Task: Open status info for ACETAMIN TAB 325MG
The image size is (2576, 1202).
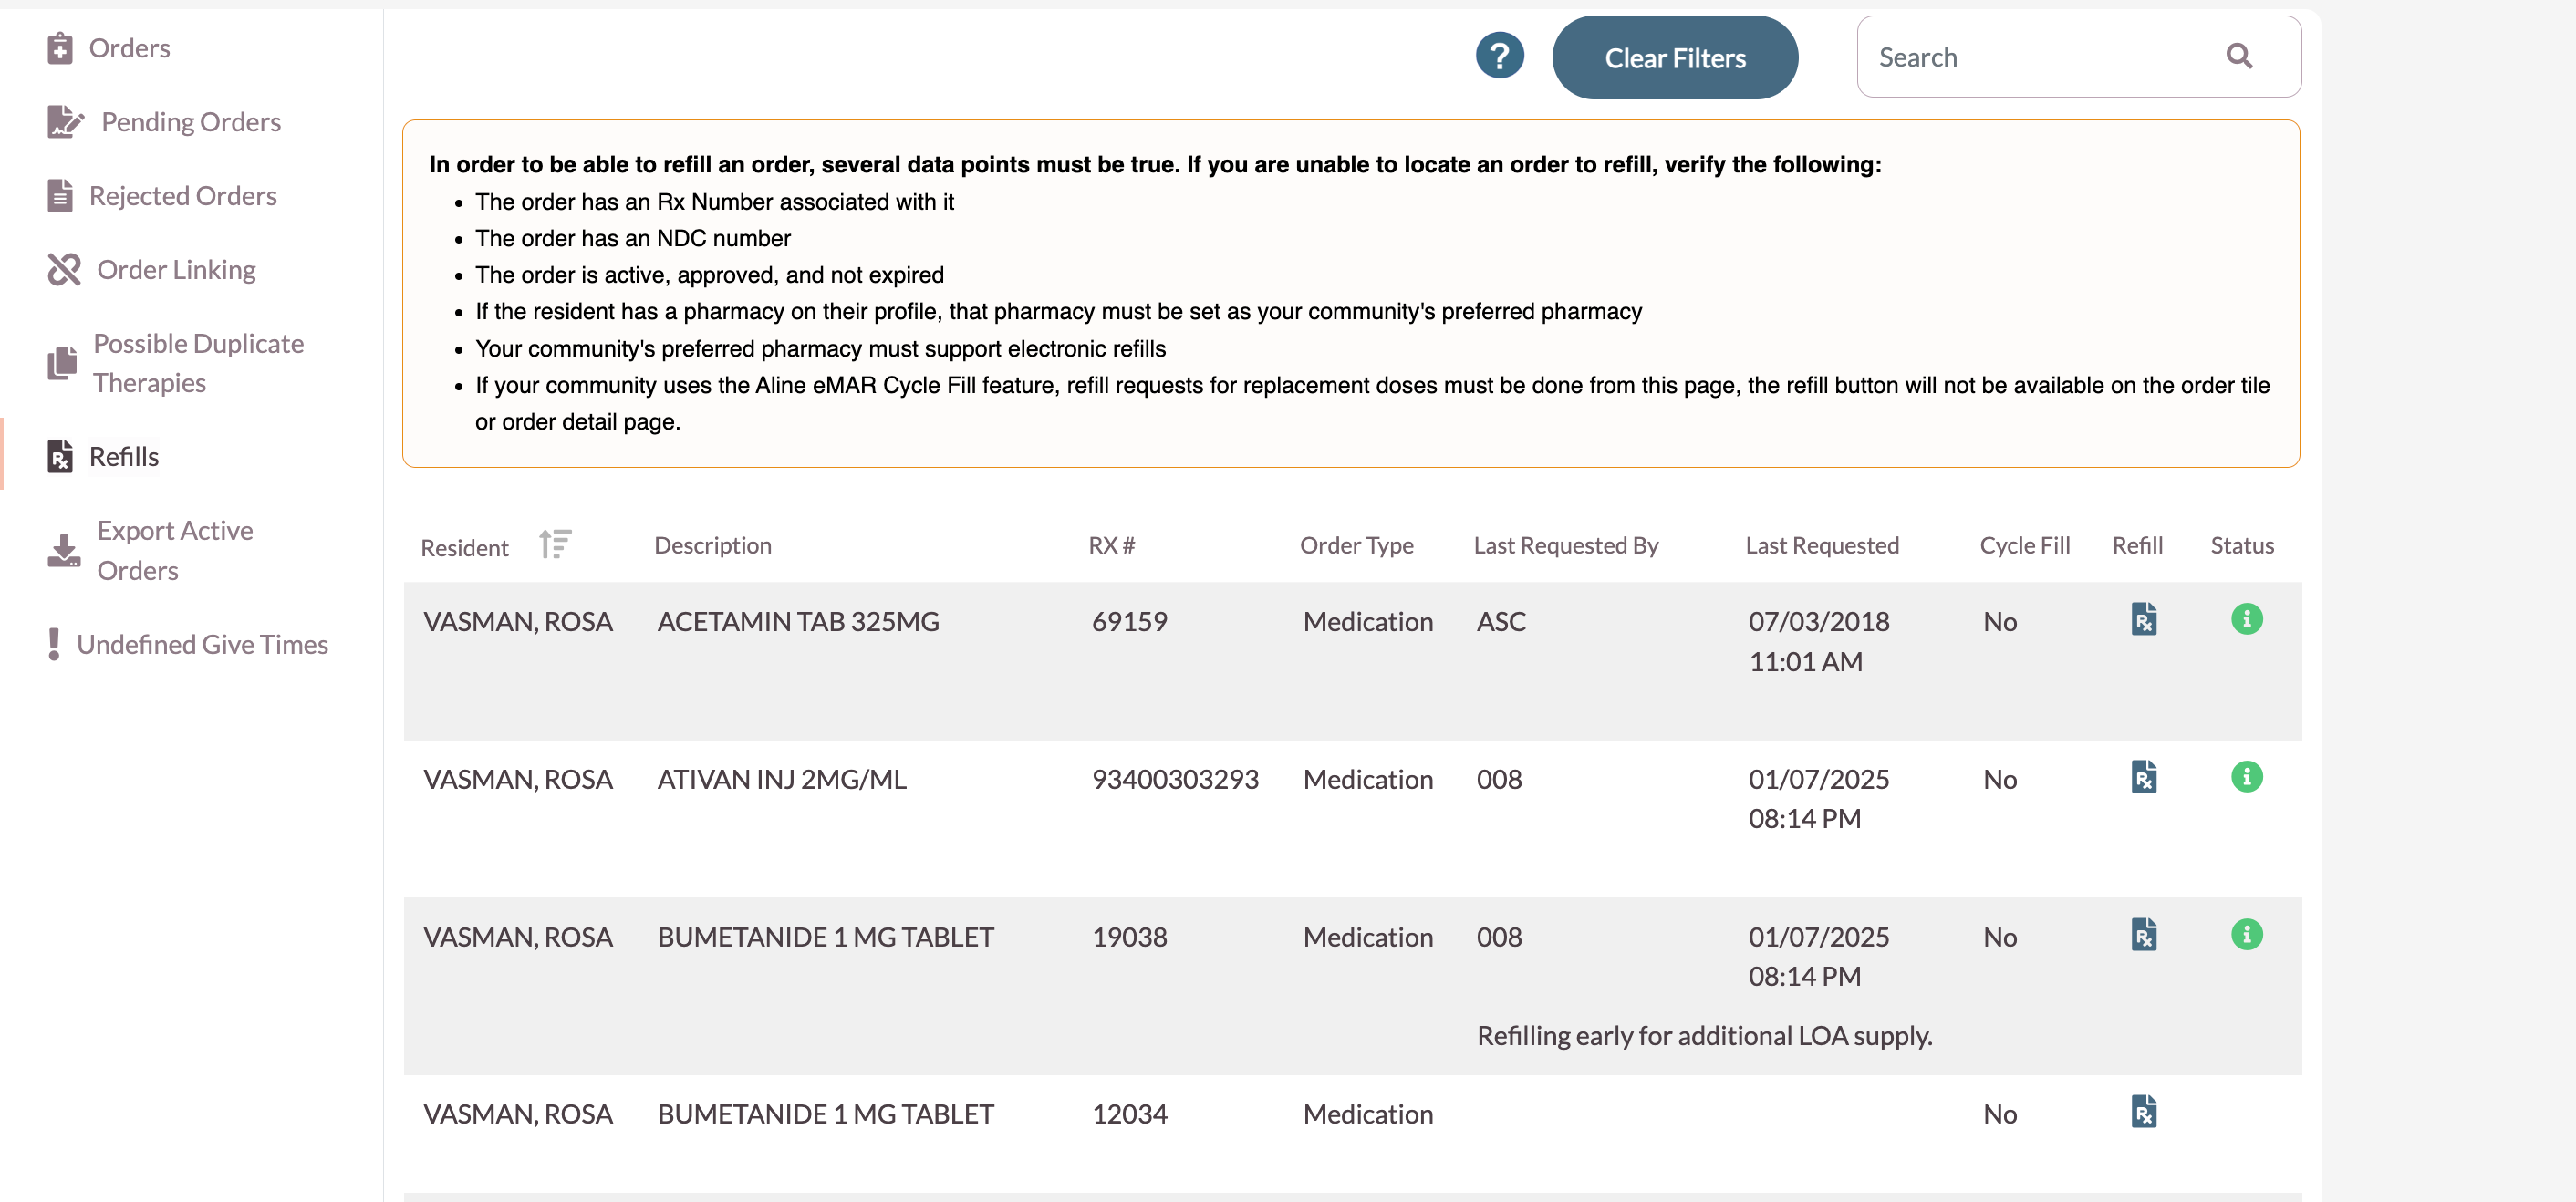Action: tap(2246, 619)
